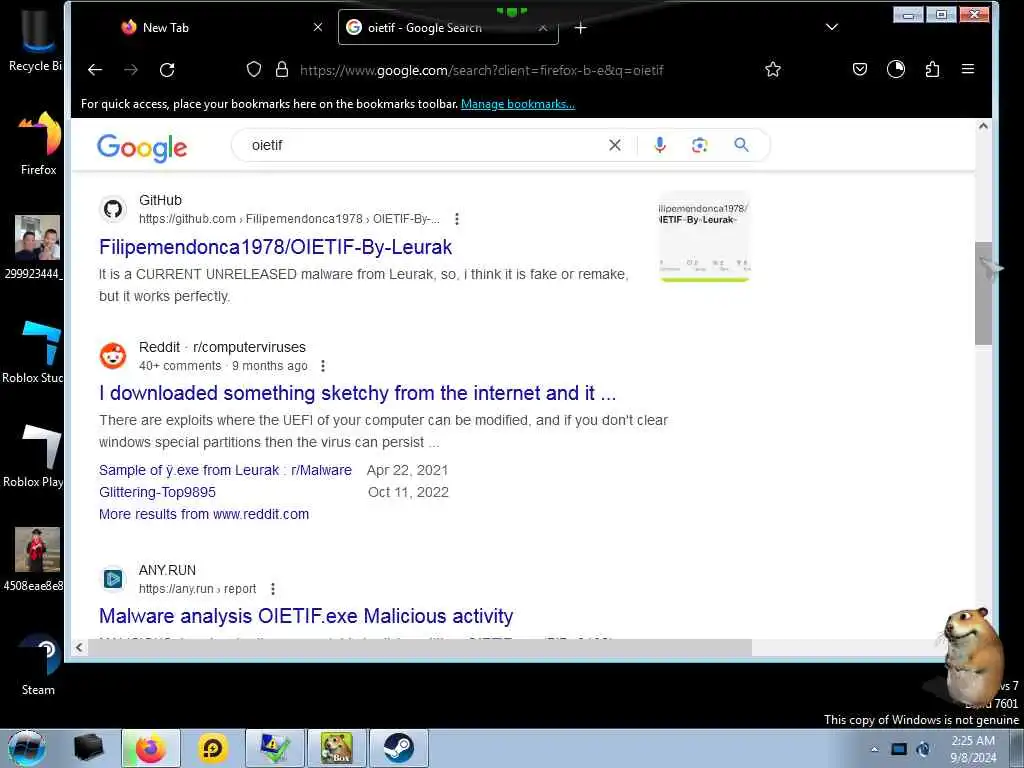The height and width of the screenshot is (768, 1024).
Task: Go back to the previous page
Action: tap(95, 70)
